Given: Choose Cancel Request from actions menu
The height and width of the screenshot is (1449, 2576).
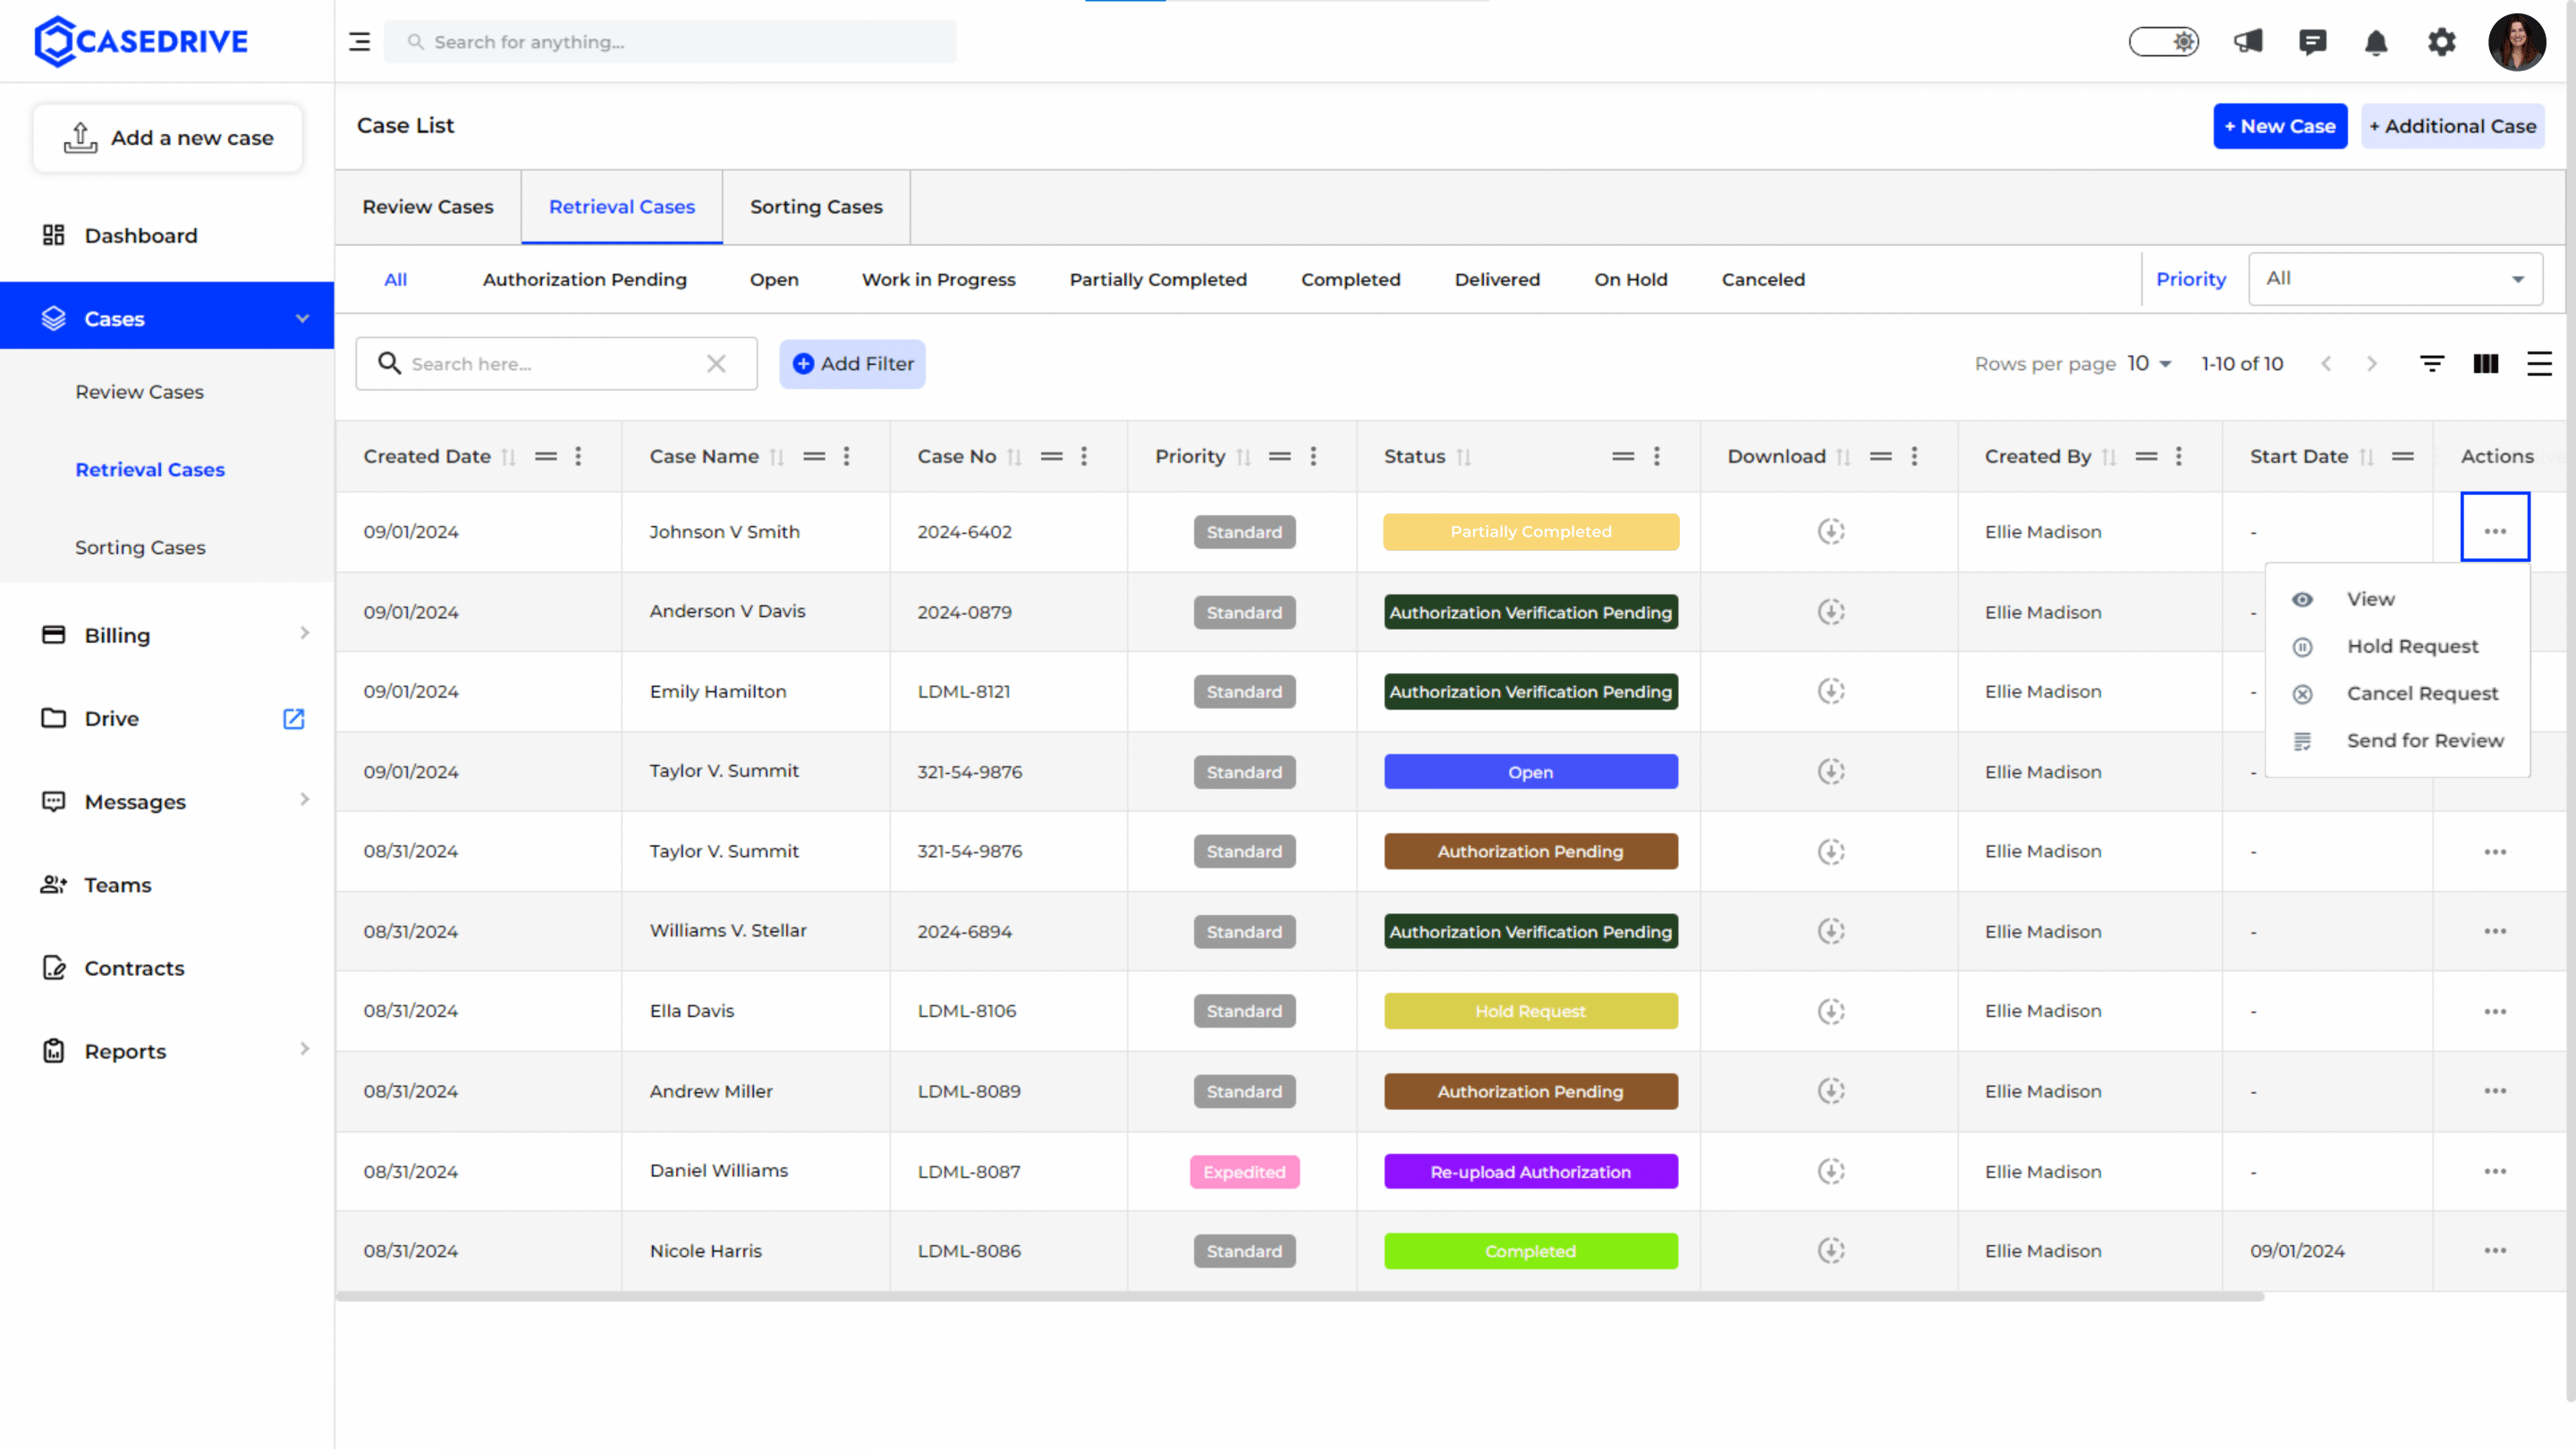Looking at the screenshot, I should tap(2397, 694).
